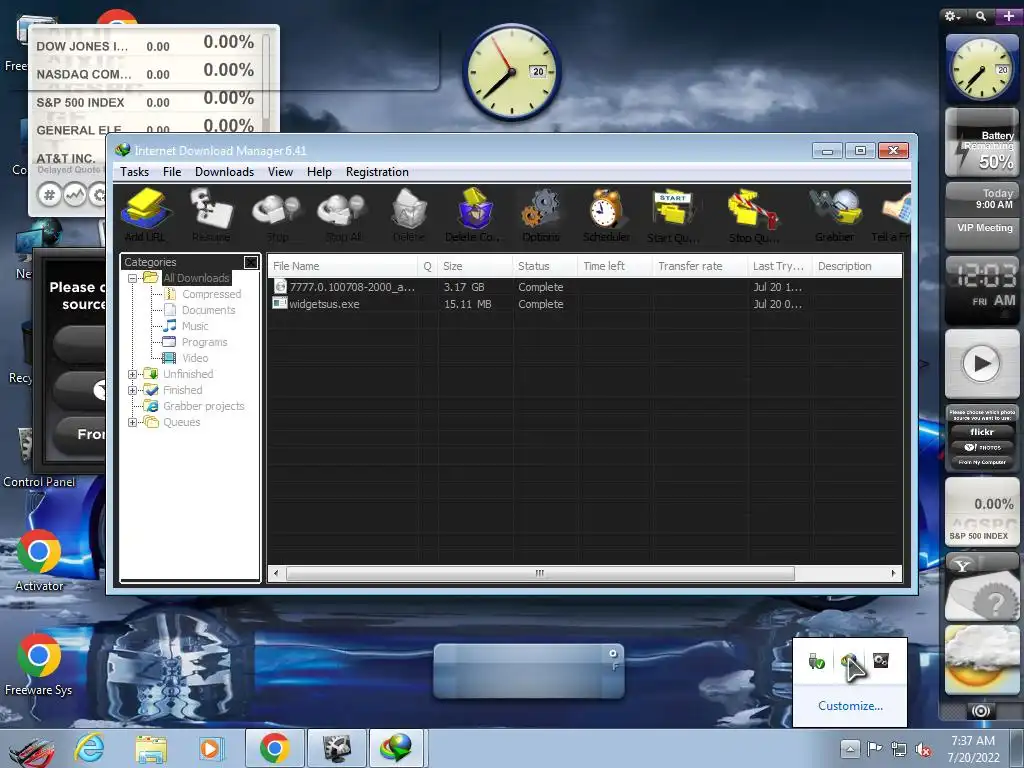1024x768 pixels.
Task: Open the Grabber tool icon
Action: [x=835, y=216]
